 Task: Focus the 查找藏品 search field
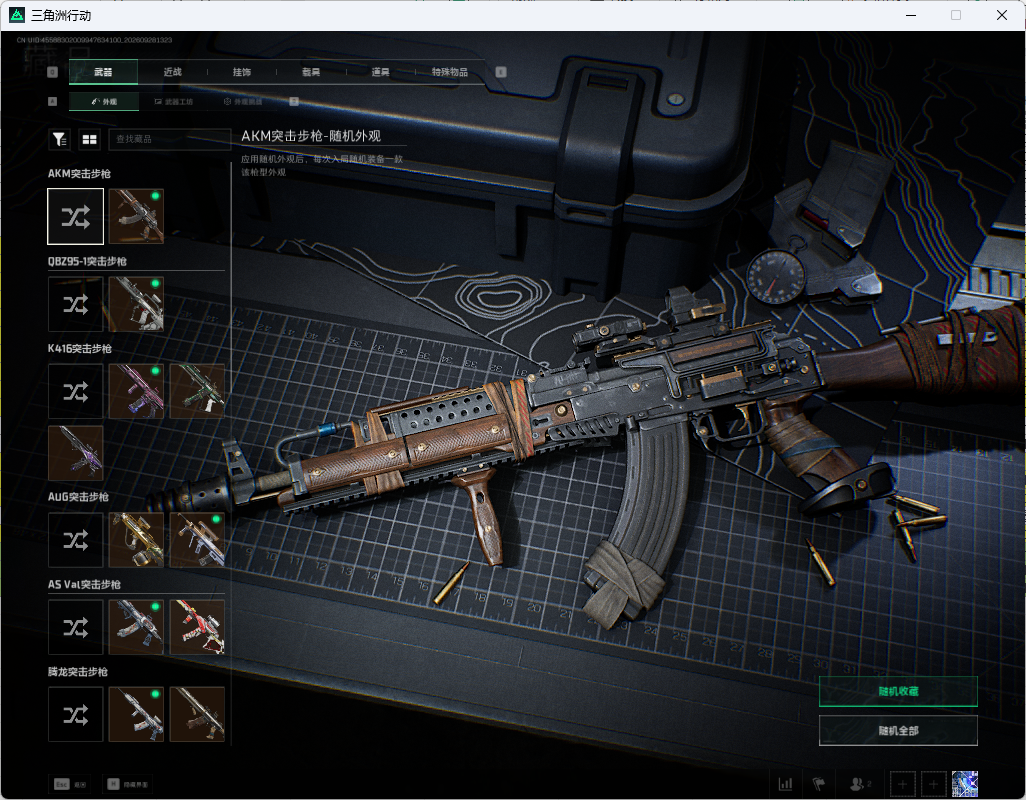(169, 139)
